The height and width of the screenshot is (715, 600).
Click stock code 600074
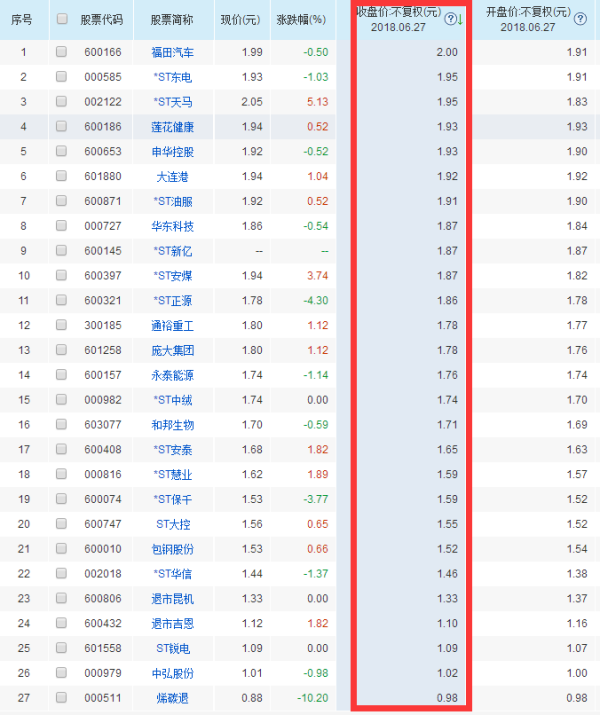pos(103,499)
